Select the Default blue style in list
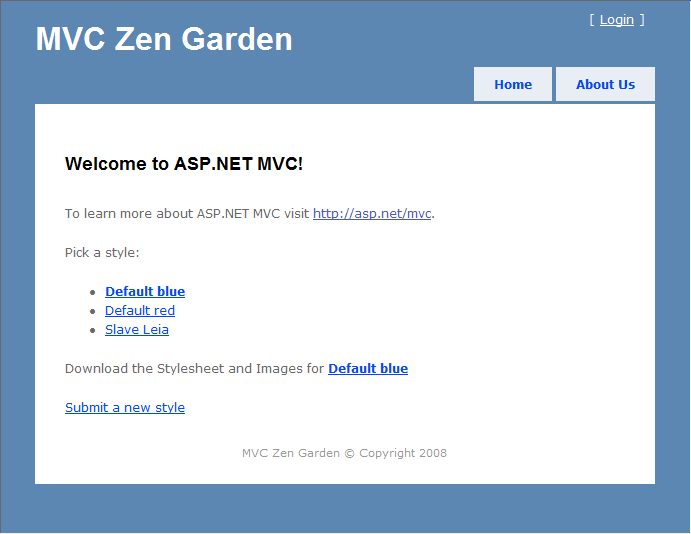691x534 pixels. point(145,292)
